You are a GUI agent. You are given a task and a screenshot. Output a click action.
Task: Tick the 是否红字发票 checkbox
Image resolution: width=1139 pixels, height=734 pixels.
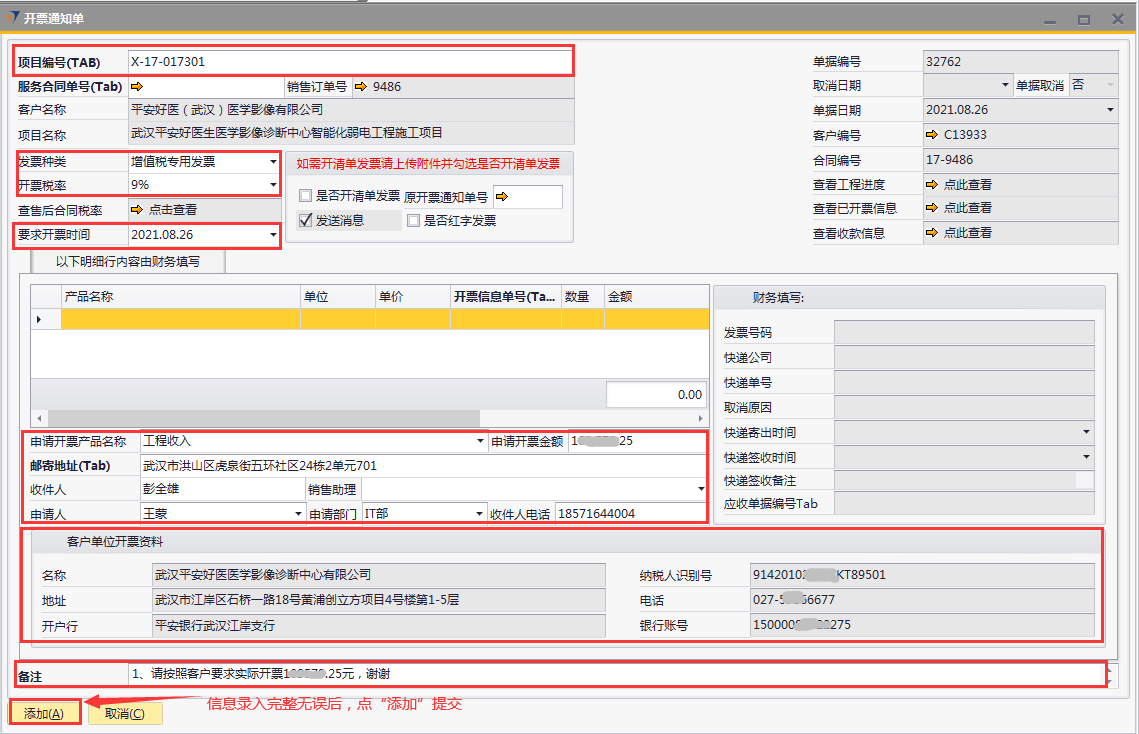click(x=413, y=221)
